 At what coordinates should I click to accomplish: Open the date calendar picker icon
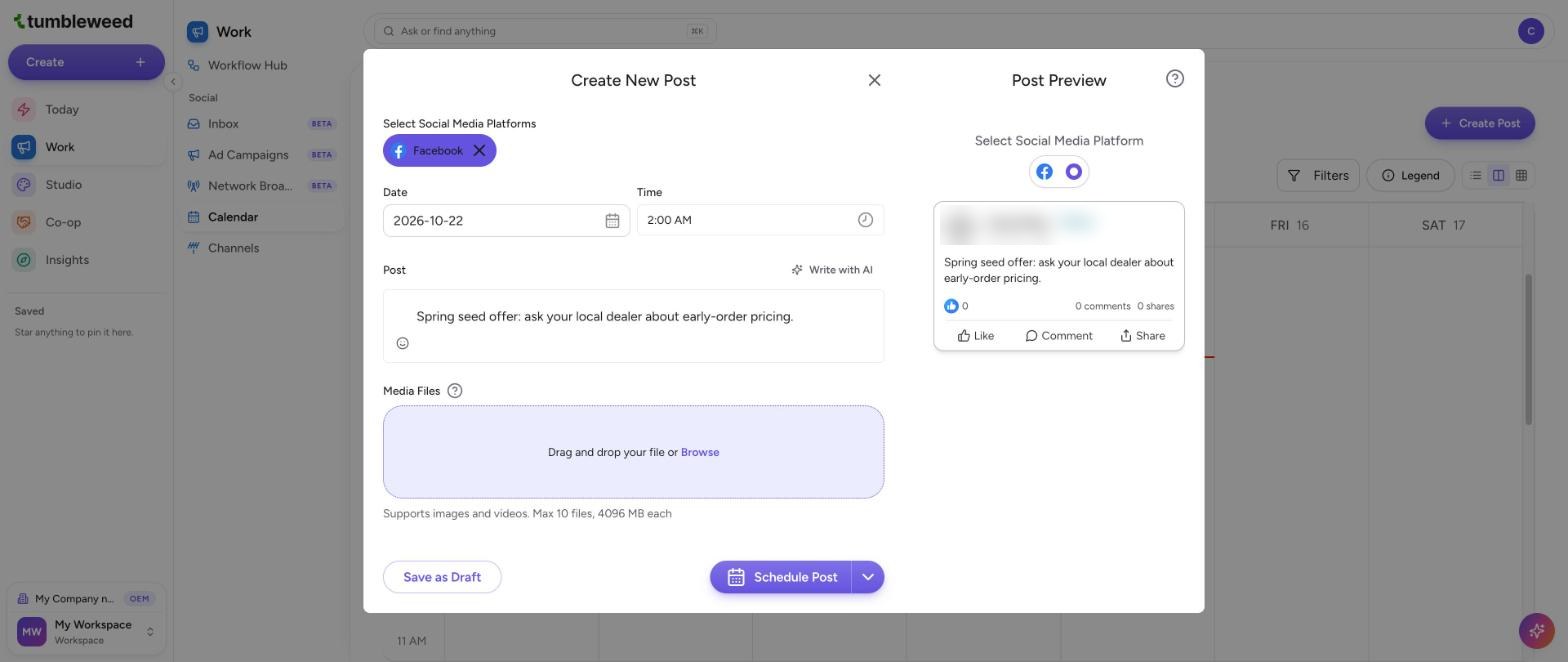pyautogui.click(x=612, y=221)
